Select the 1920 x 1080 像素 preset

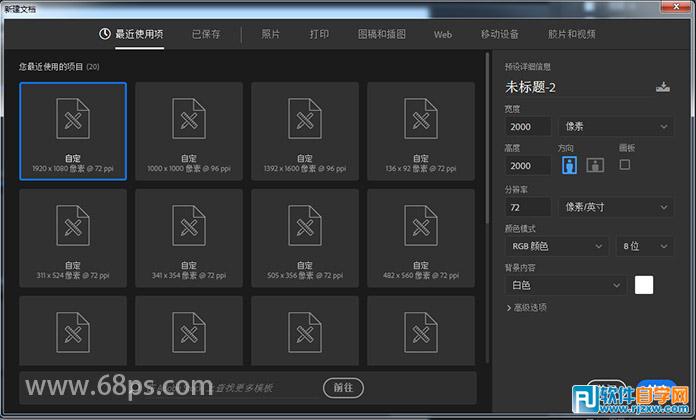[x=73, y=131]
